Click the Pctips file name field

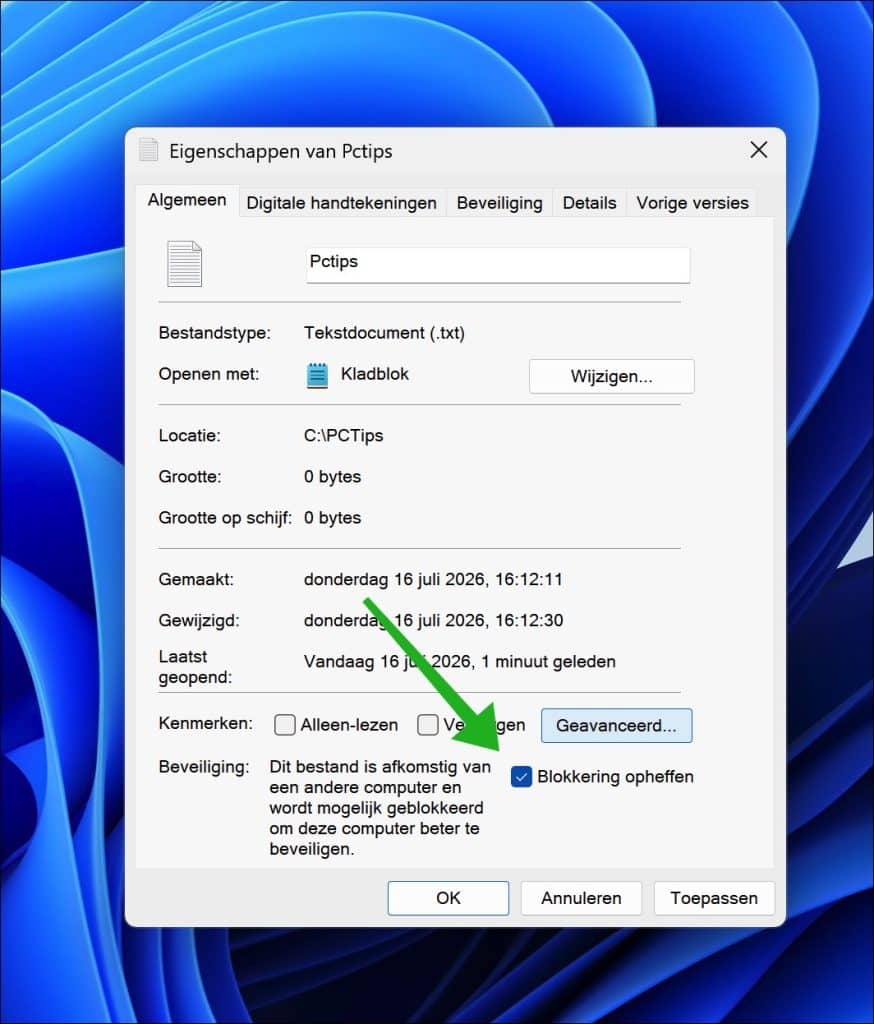498,264
